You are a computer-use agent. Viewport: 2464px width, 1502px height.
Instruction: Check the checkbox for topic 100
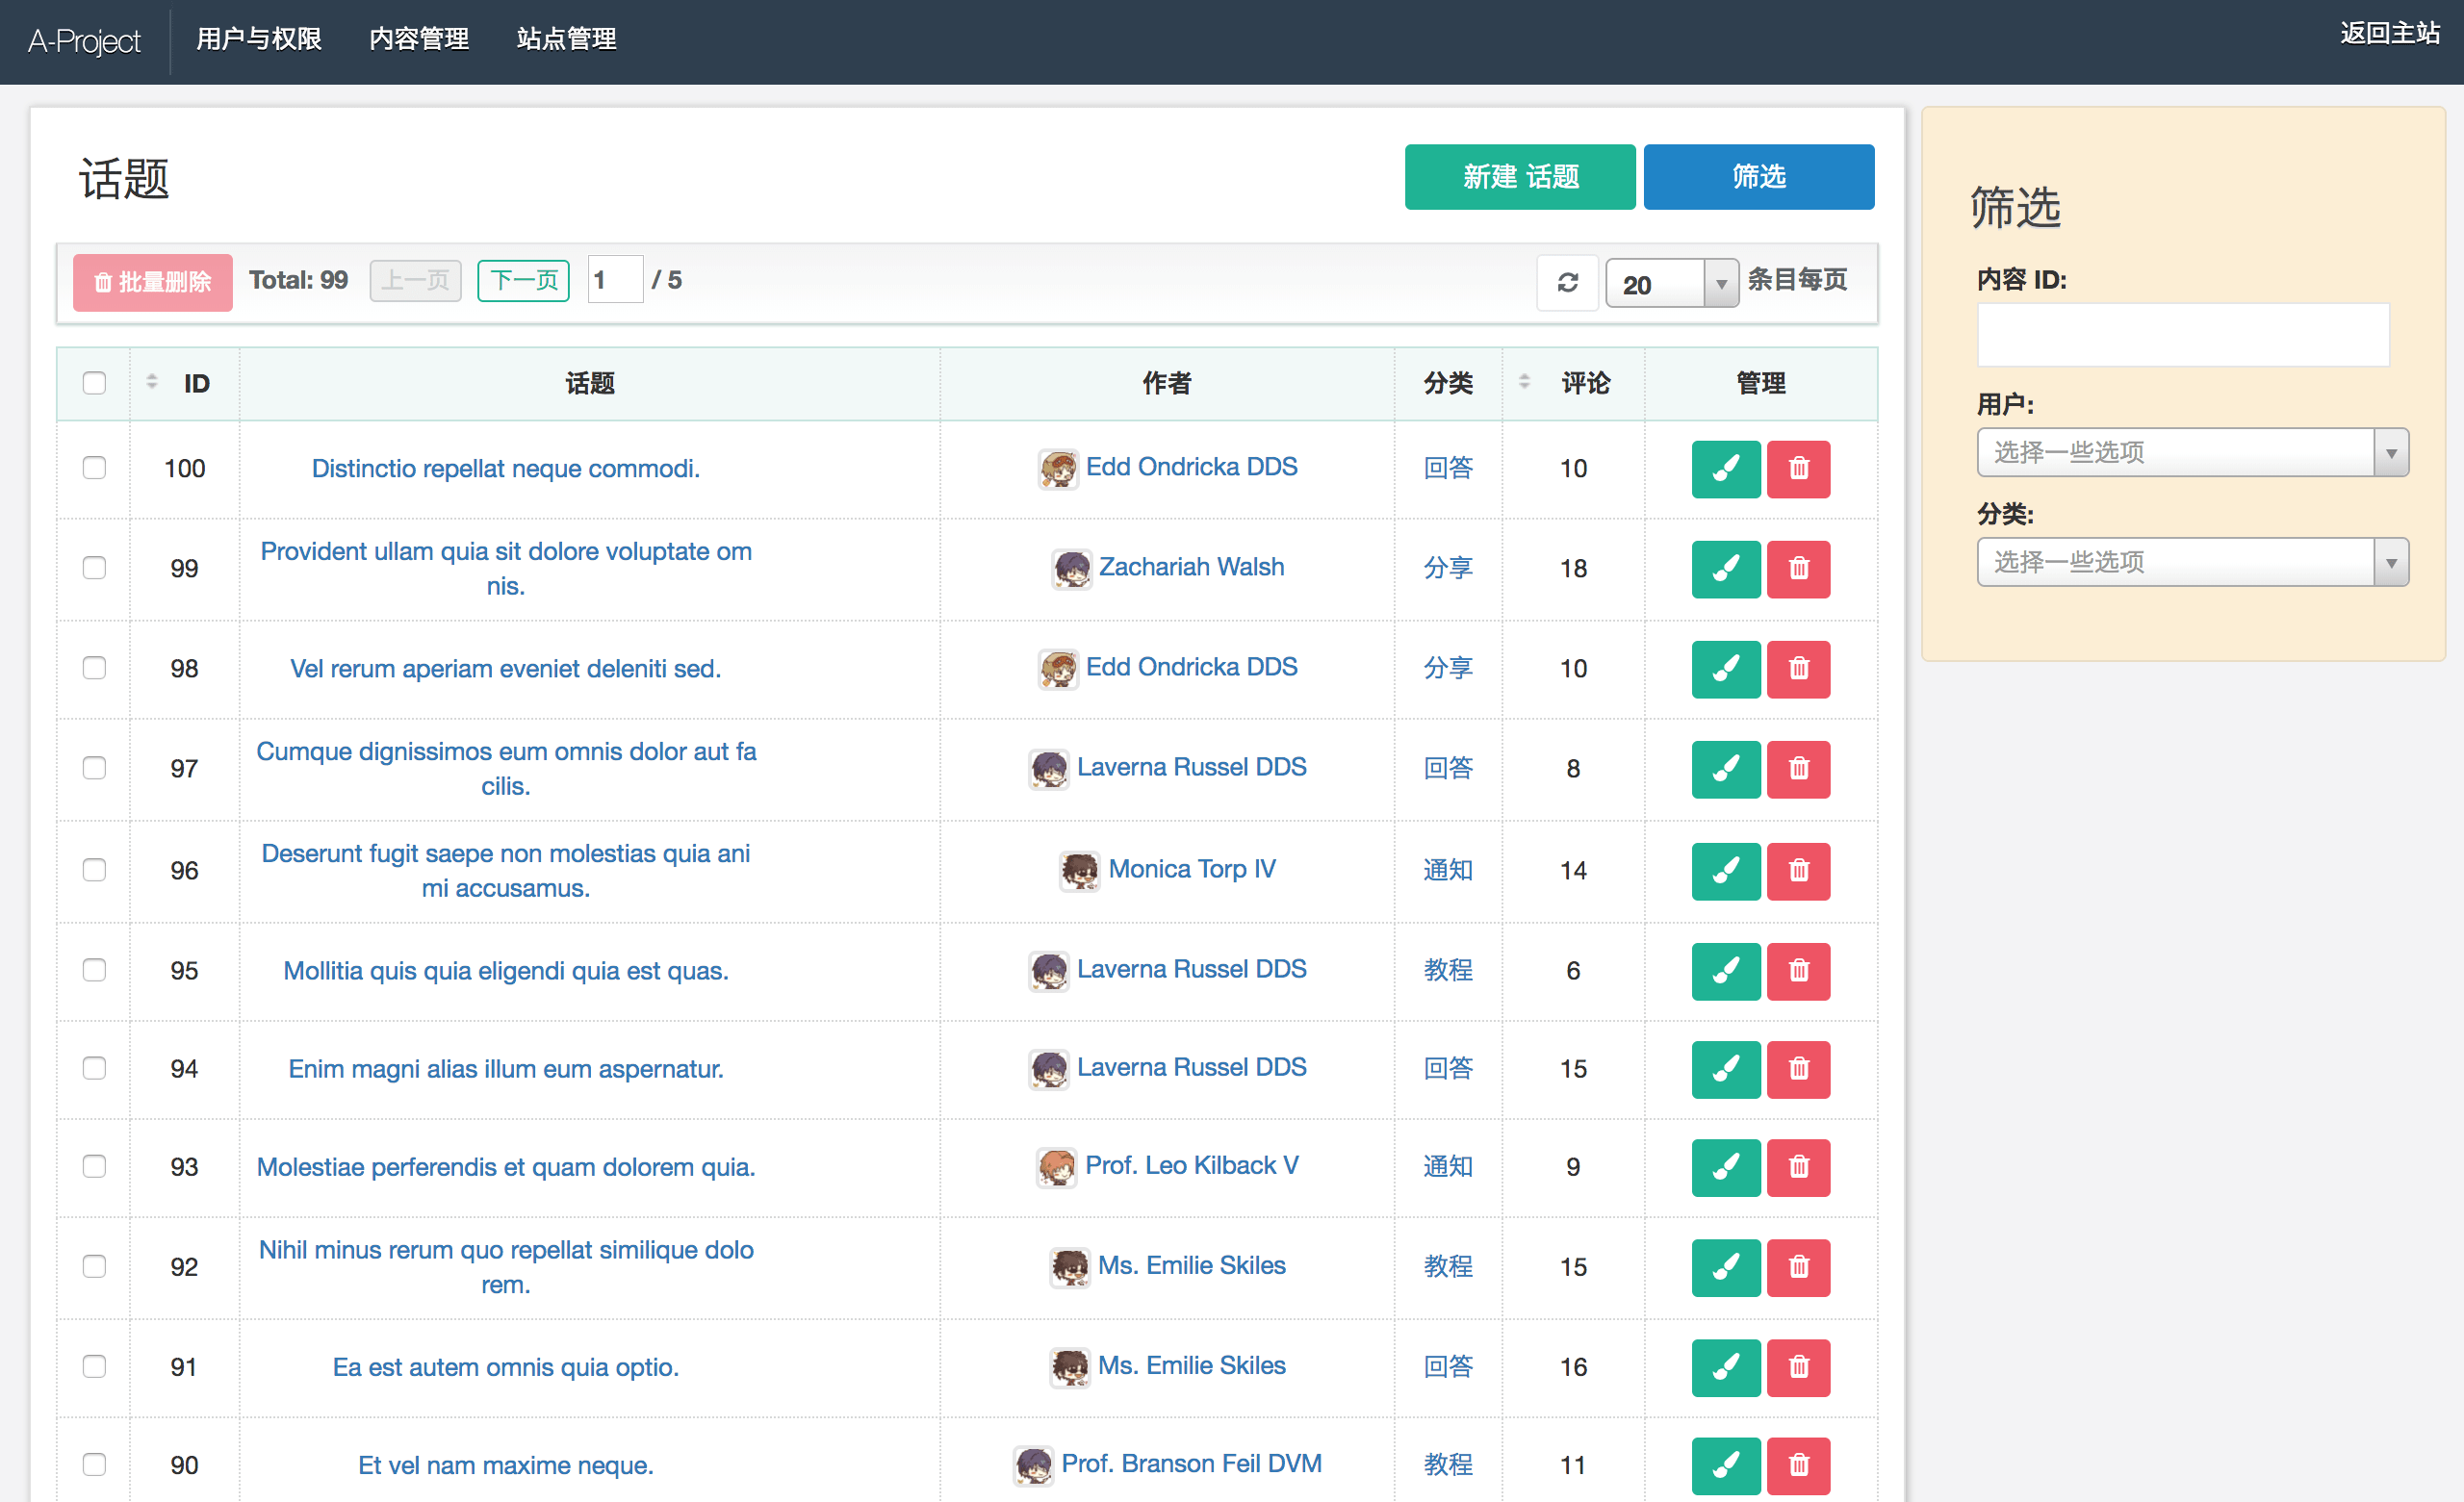pyautogui.click(x=93, y=467)
